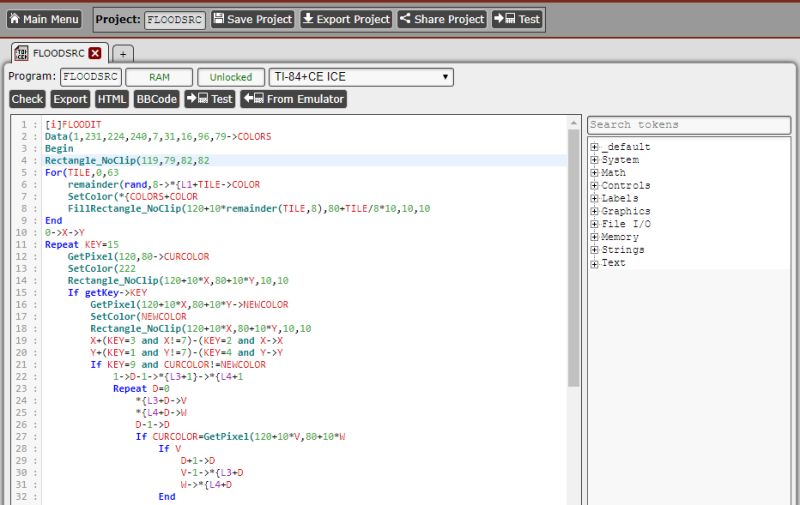
Task: Click the Data( line defining COLORS
Action: pyautogui.click(x=158, y=137)
